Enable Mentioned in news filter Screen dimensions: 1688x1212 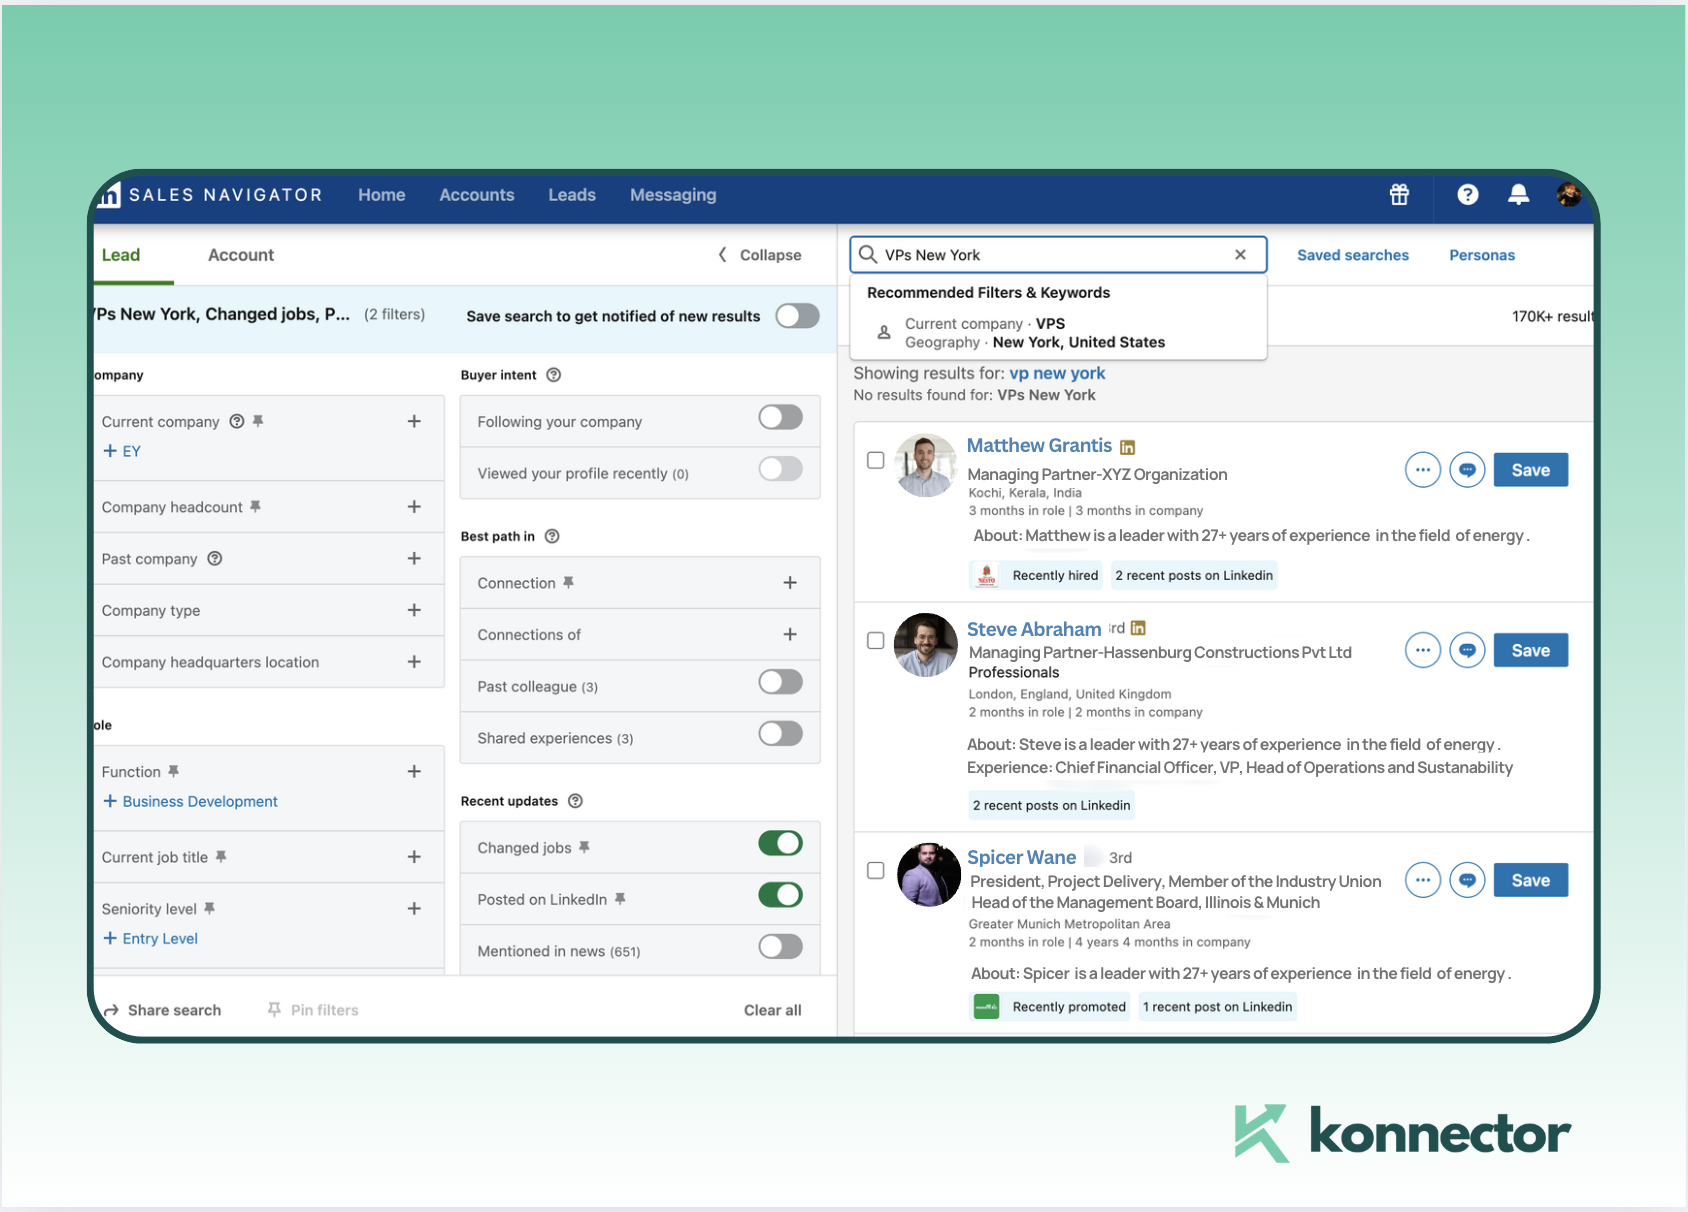[780, 946]
